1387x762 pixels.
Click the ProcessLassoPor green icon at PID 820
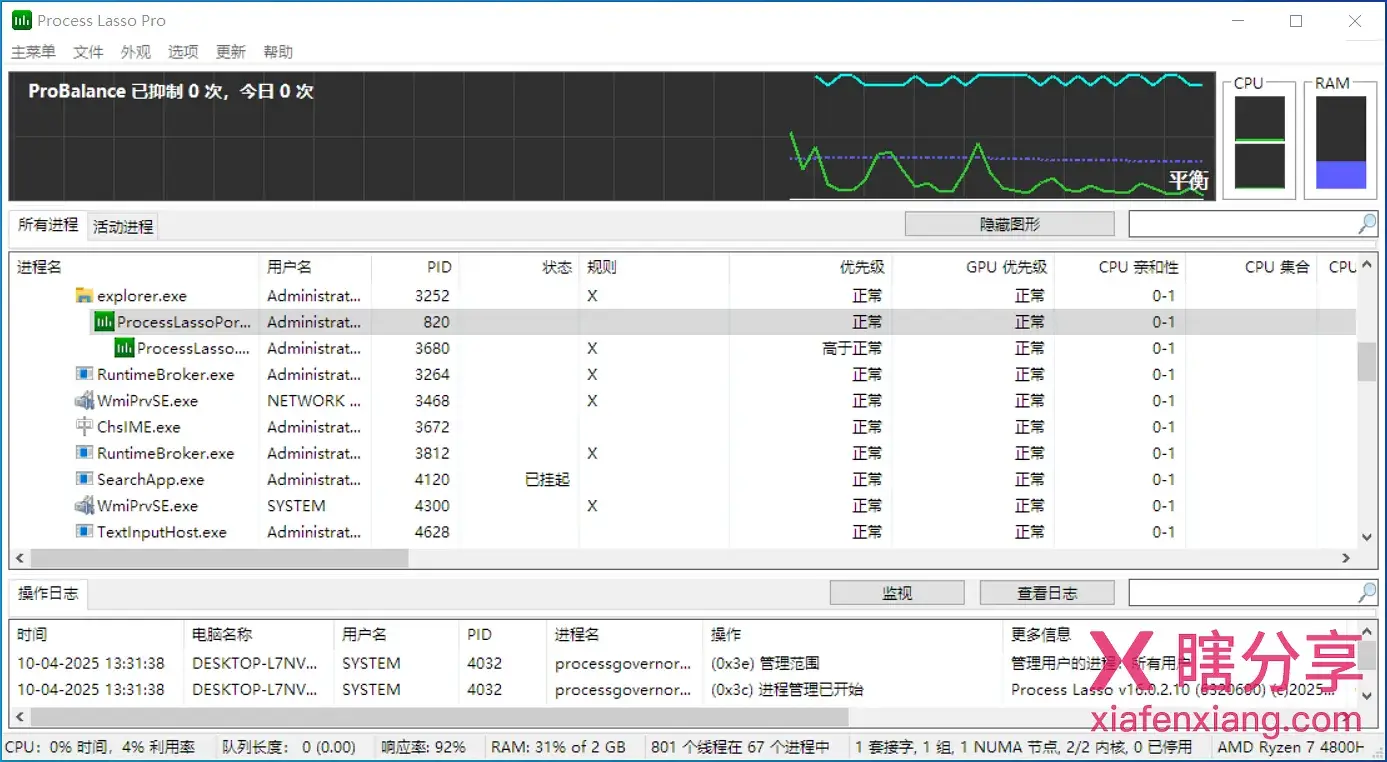(x=104, y=322)
